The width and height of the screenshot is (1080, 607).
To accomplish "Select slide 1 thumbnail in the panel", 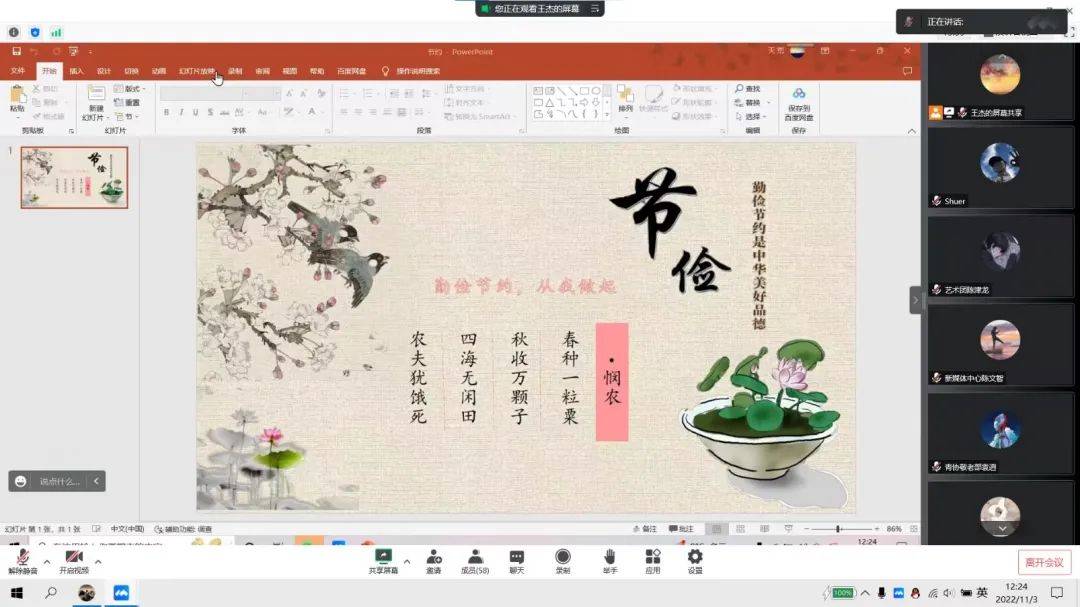I will point(74,178).
